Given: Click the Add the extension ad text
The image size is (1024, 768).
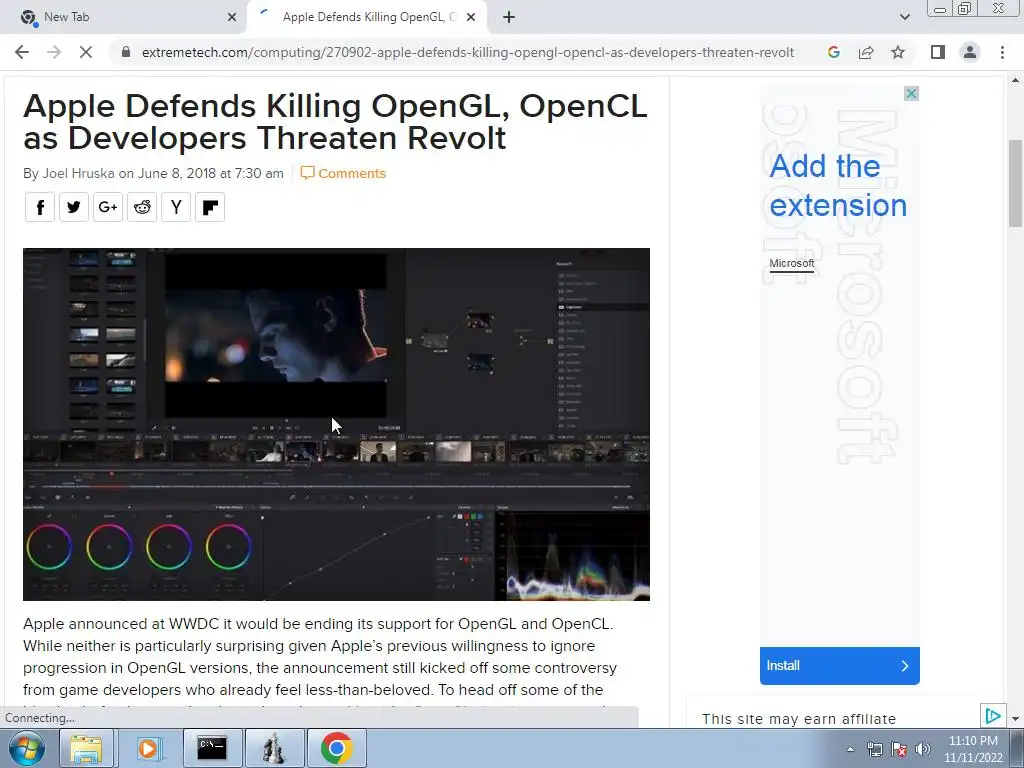Looking at the screenshot, I should 838,185.
